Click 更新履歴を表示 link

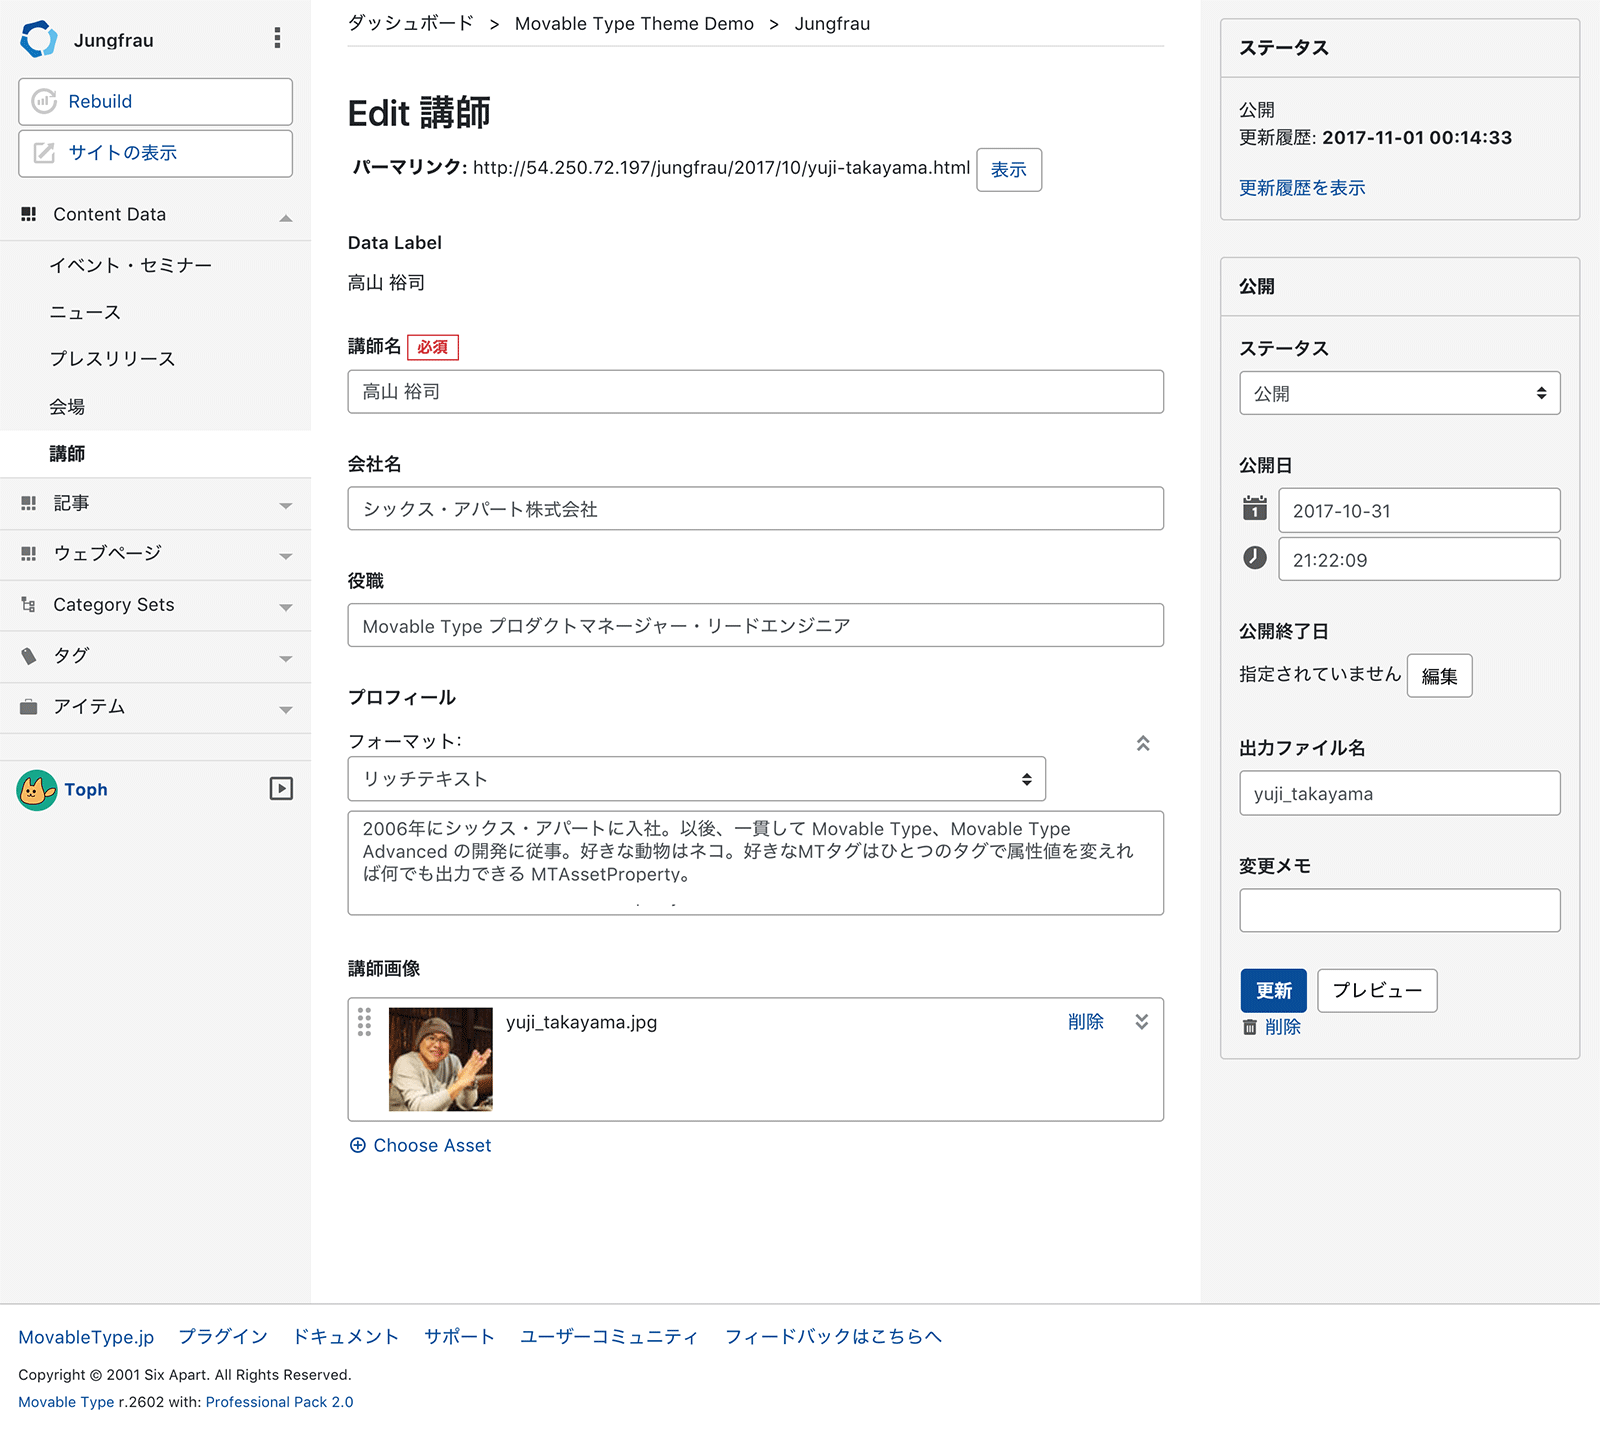[1302, 187]
